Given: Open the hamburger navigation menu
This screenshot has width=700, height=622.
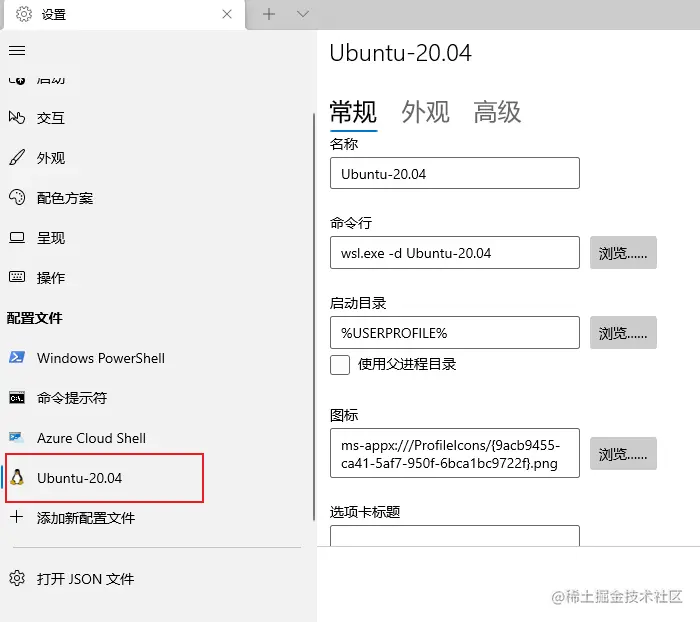Looking at the screenshot, I should tap(17, 50).
